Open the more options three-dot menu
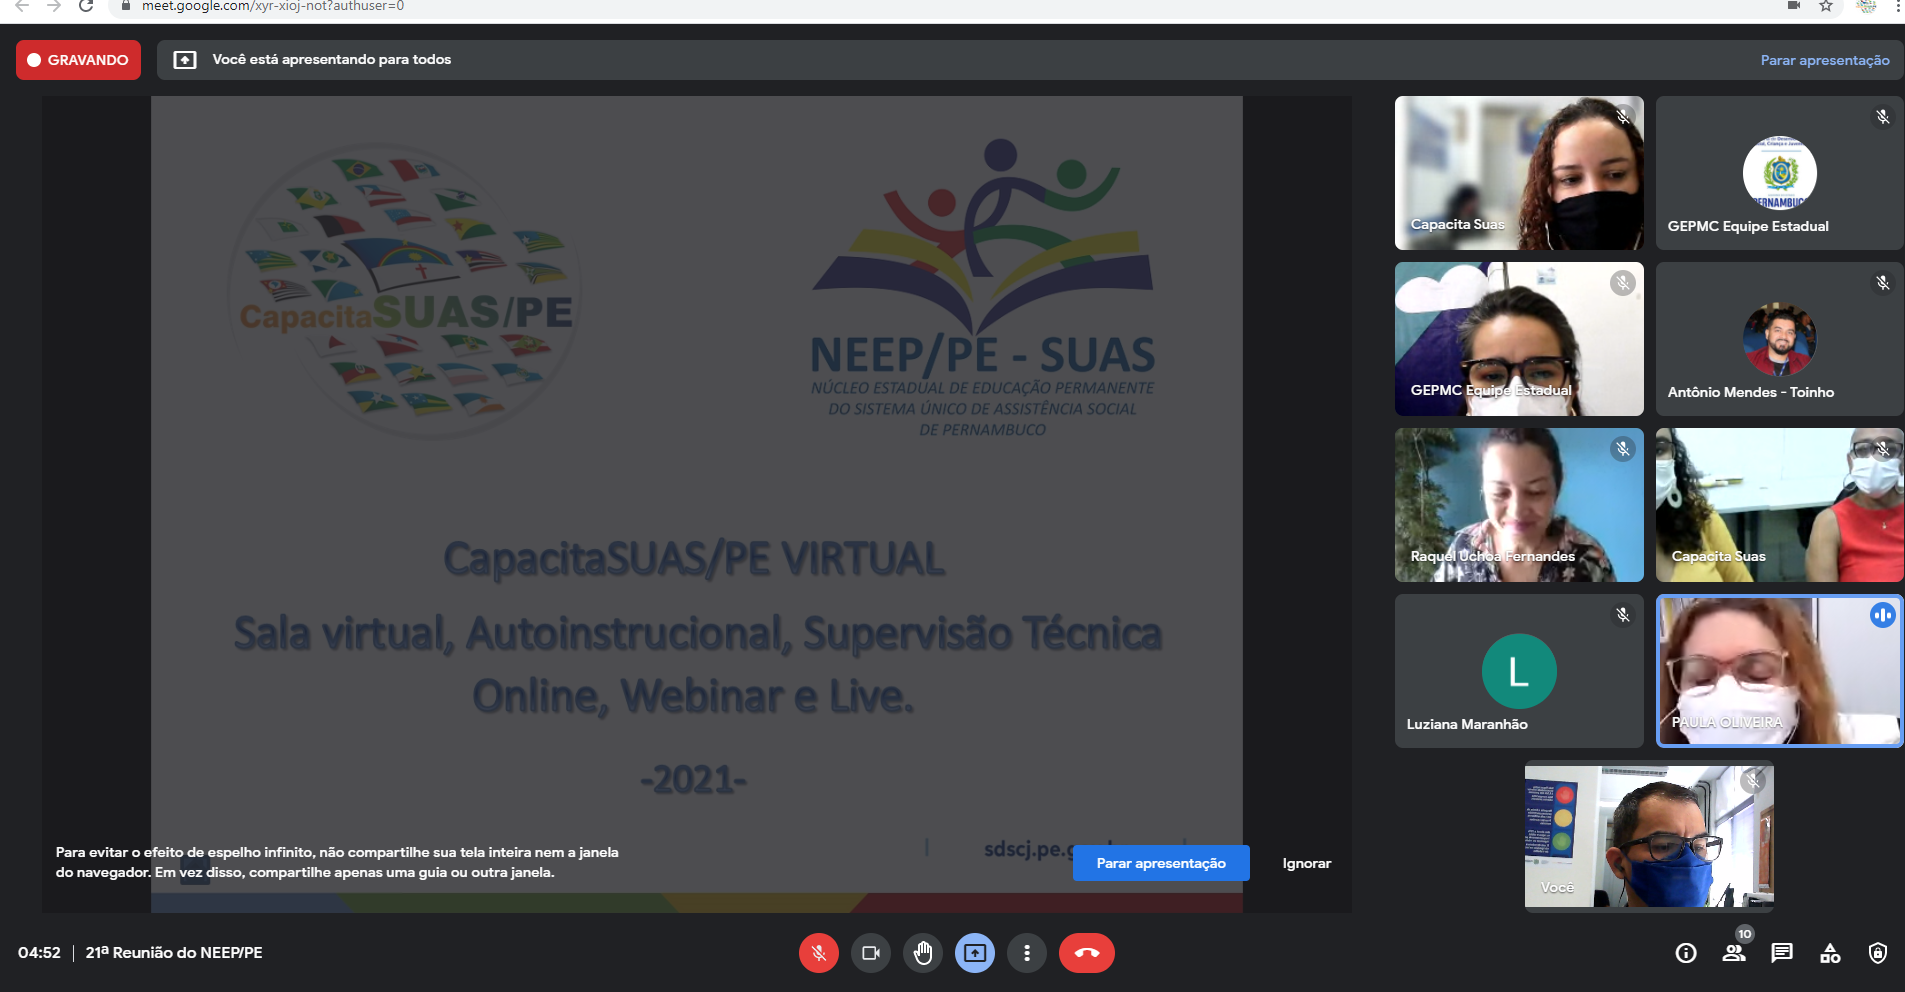Viewport: 1905px width, 992px height. click(x=1026, y=953)
